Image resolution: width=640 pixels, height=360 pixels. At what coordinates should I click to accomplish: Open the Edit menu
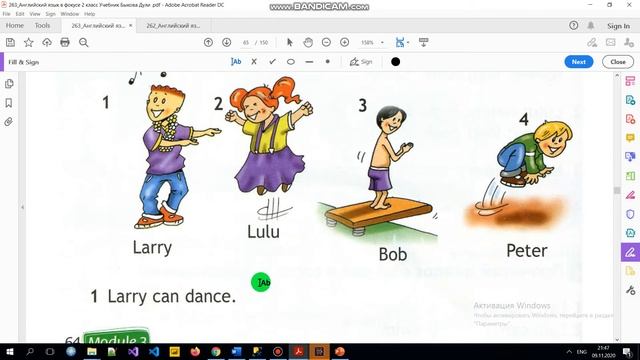[20, 14]
